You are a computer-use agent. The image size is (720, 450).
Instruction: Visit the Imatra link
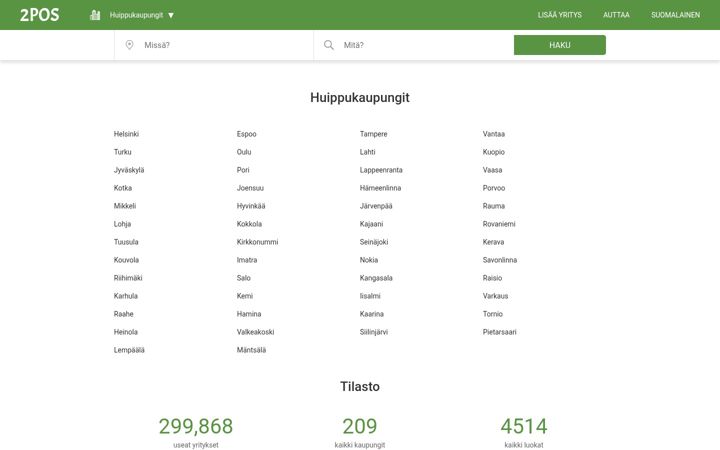(247, 260)
